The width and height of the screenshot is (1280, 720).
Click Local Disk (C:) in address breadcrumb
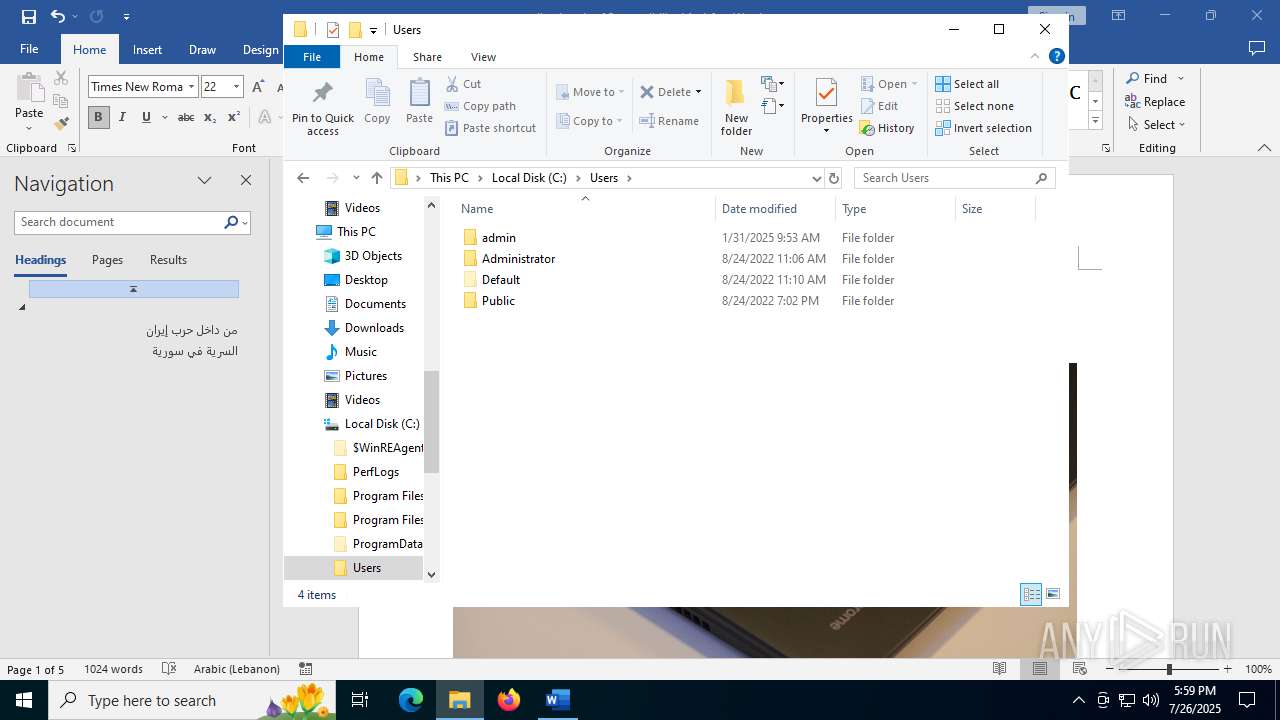(529, 178)
